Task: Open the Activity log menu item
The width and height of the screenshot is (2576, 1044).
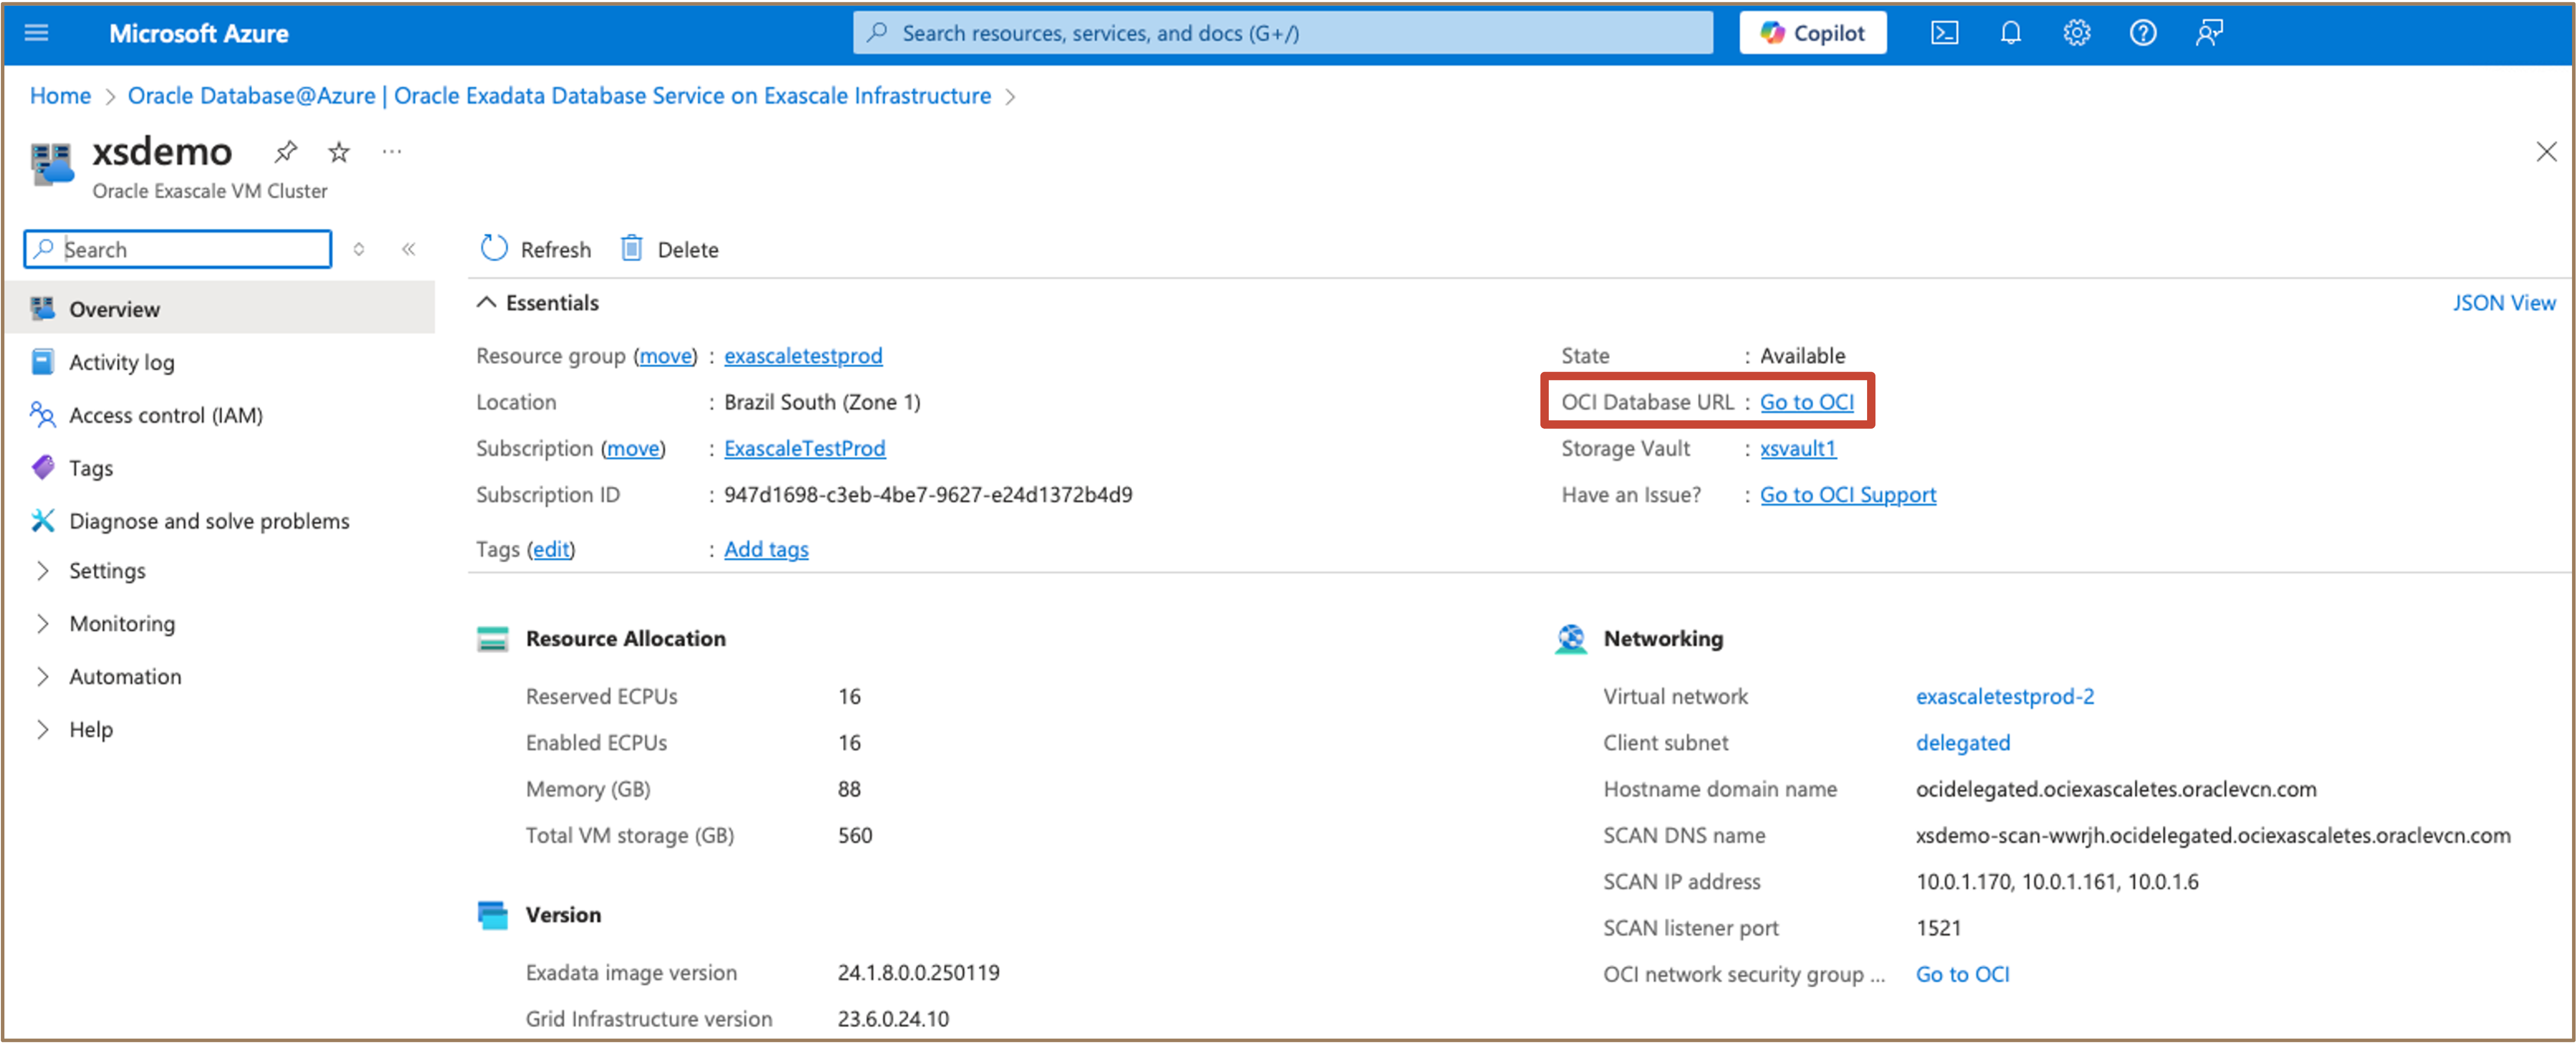Action: (x=121, y=362)
